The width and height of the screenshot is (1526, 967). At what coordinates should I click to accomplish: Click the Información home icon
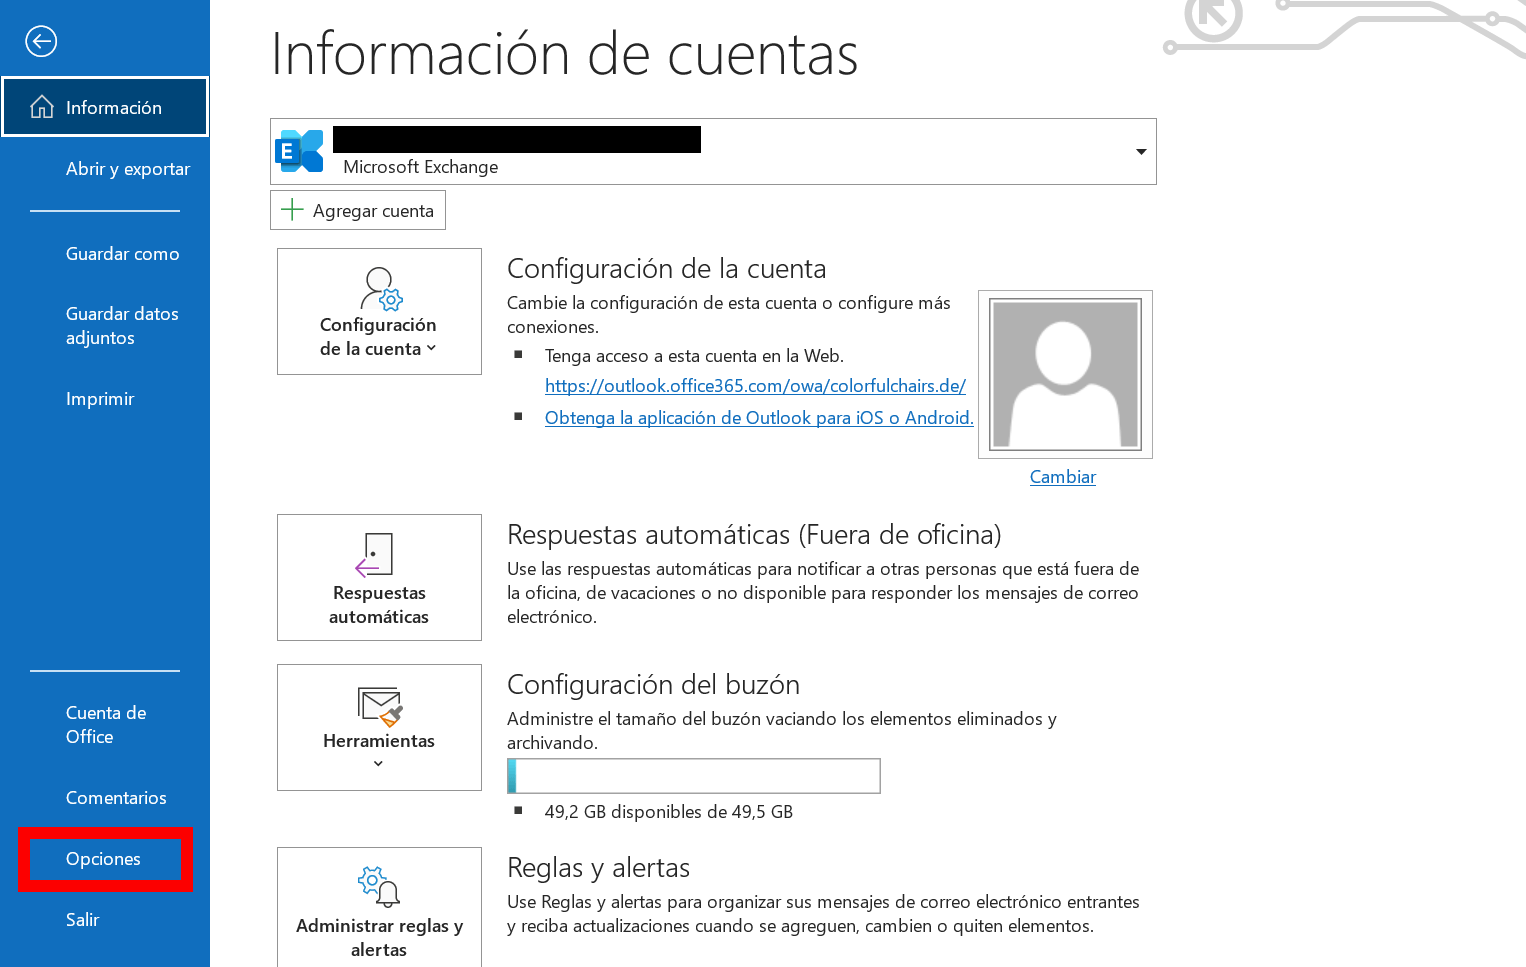click(x=42, y=107)
